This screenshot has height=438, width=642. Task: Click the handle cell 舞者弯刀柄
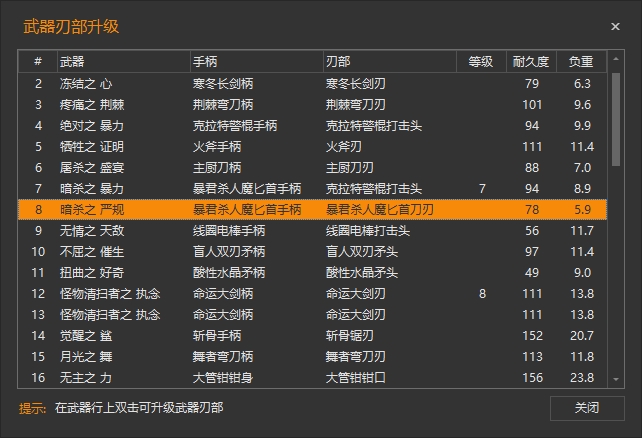pyautogui.click(x=223, y=357)
